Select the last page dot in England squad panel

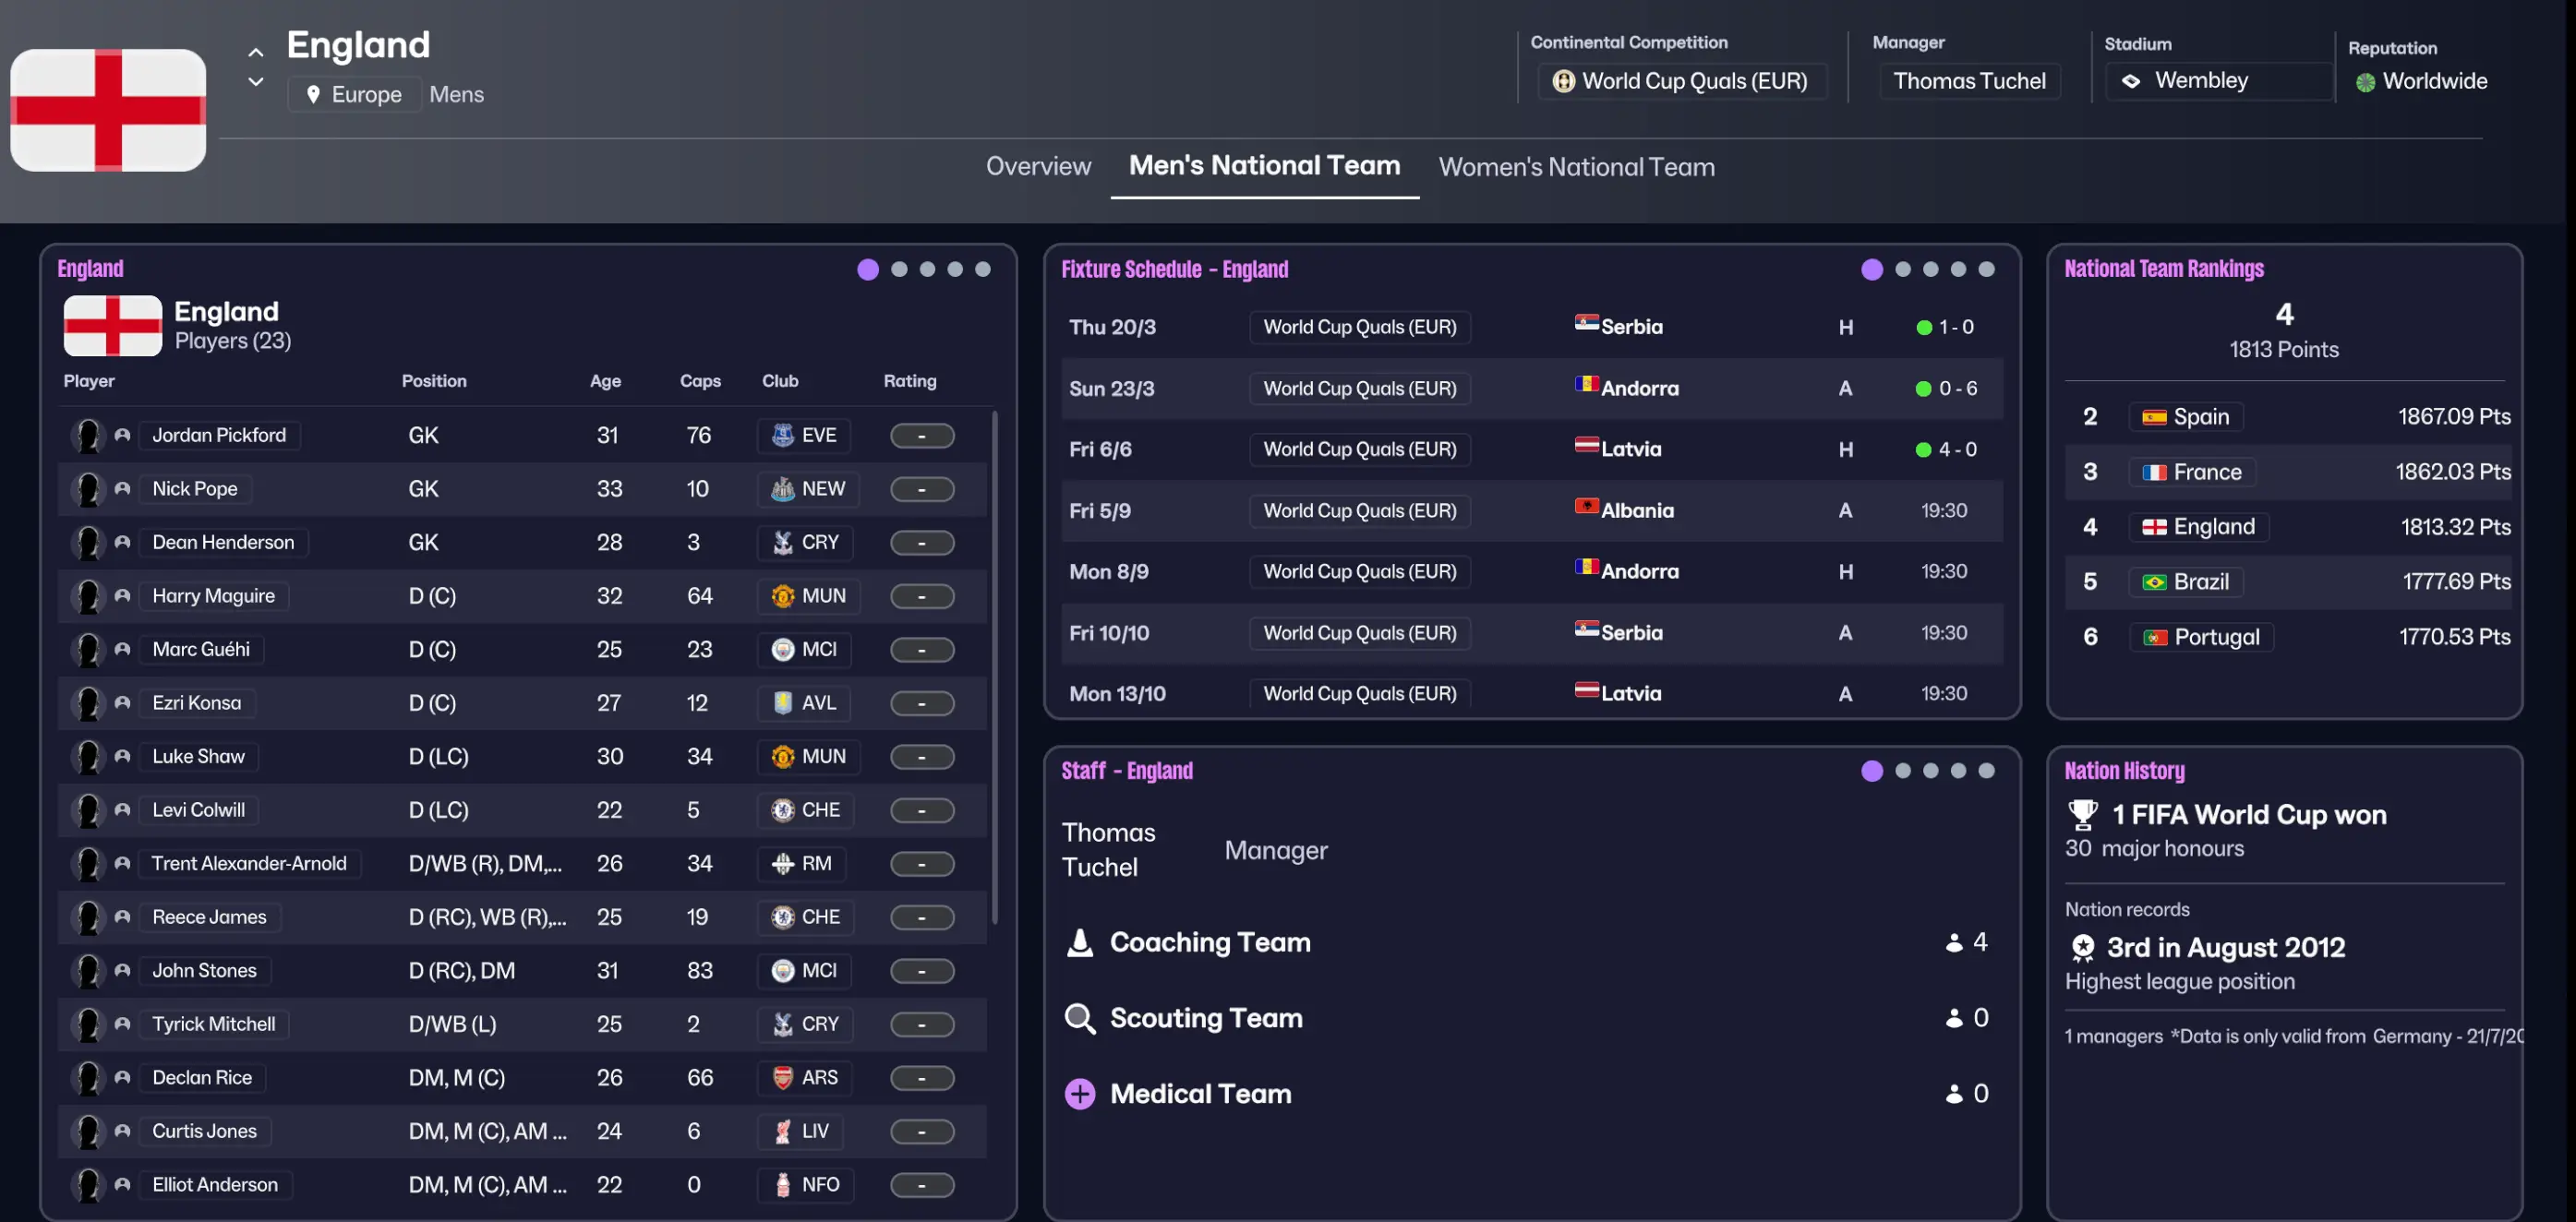(x=983, y=270)
